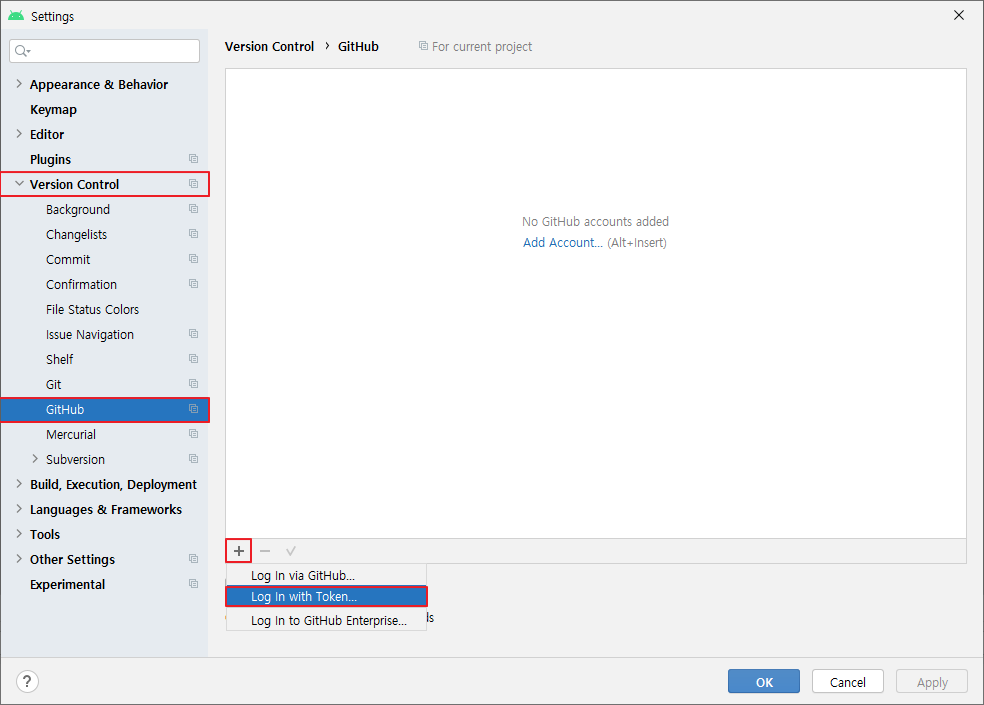The width and height of the screenshot is (984, 705).
Task: Click the Cancel button
Action: [x=848, y=682]
